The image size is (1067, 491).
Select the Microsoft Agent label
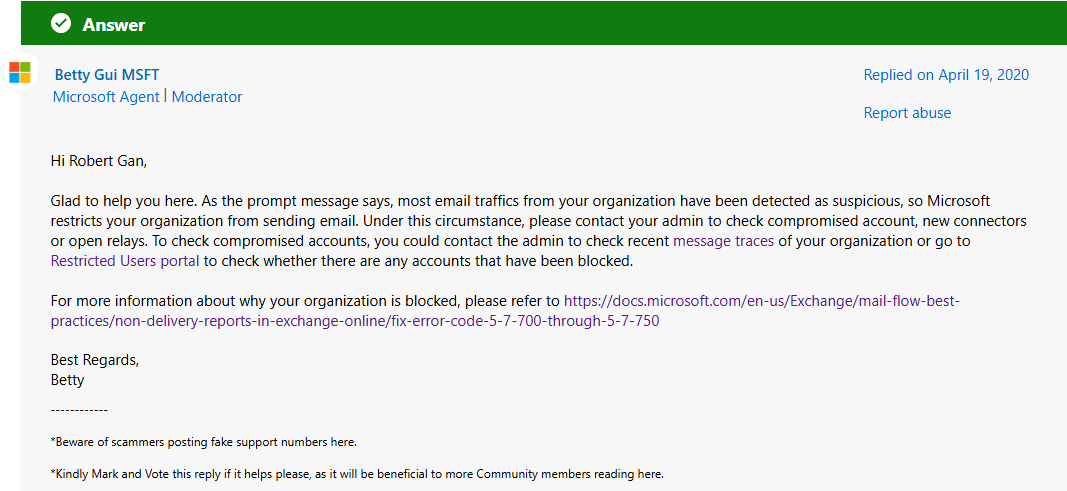tap(106, 97)
